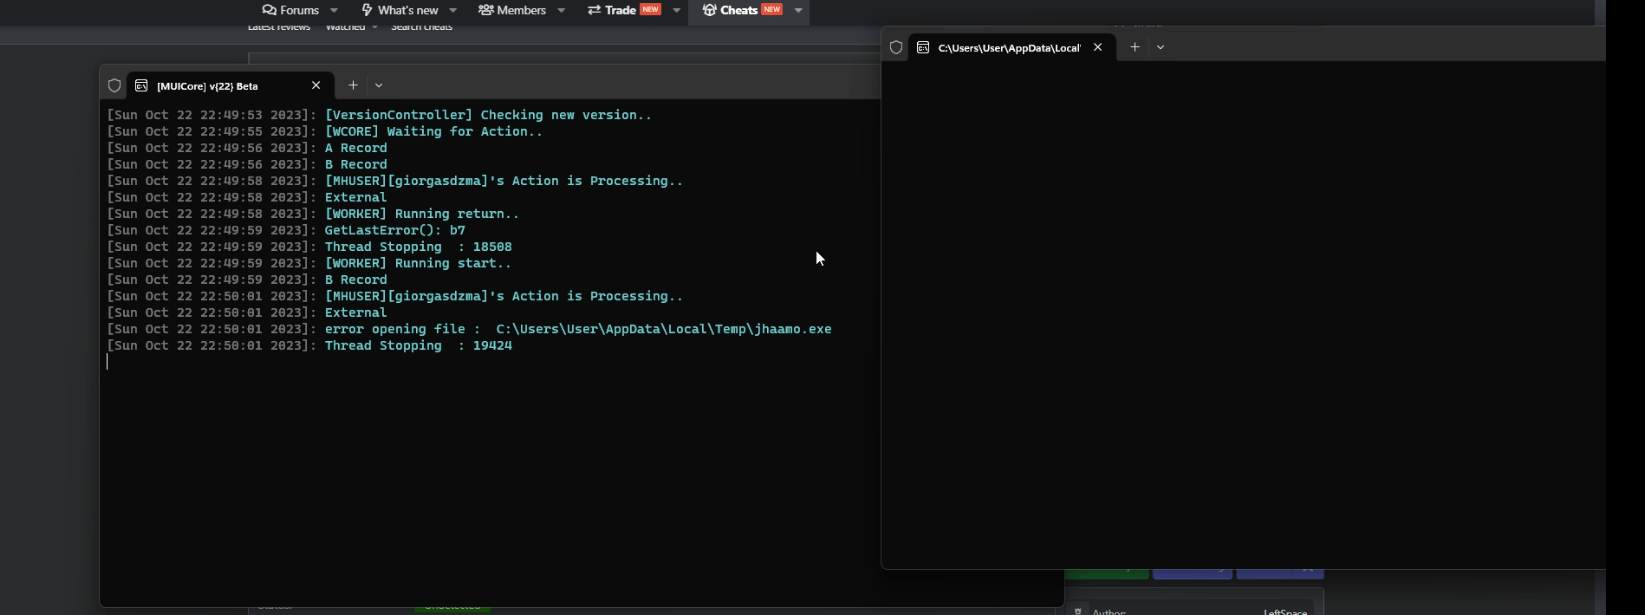The height and width of the screenshot is (615, 1645).
Task: Close the [MUICore] v(22) Beta tab
Action: 316,86
